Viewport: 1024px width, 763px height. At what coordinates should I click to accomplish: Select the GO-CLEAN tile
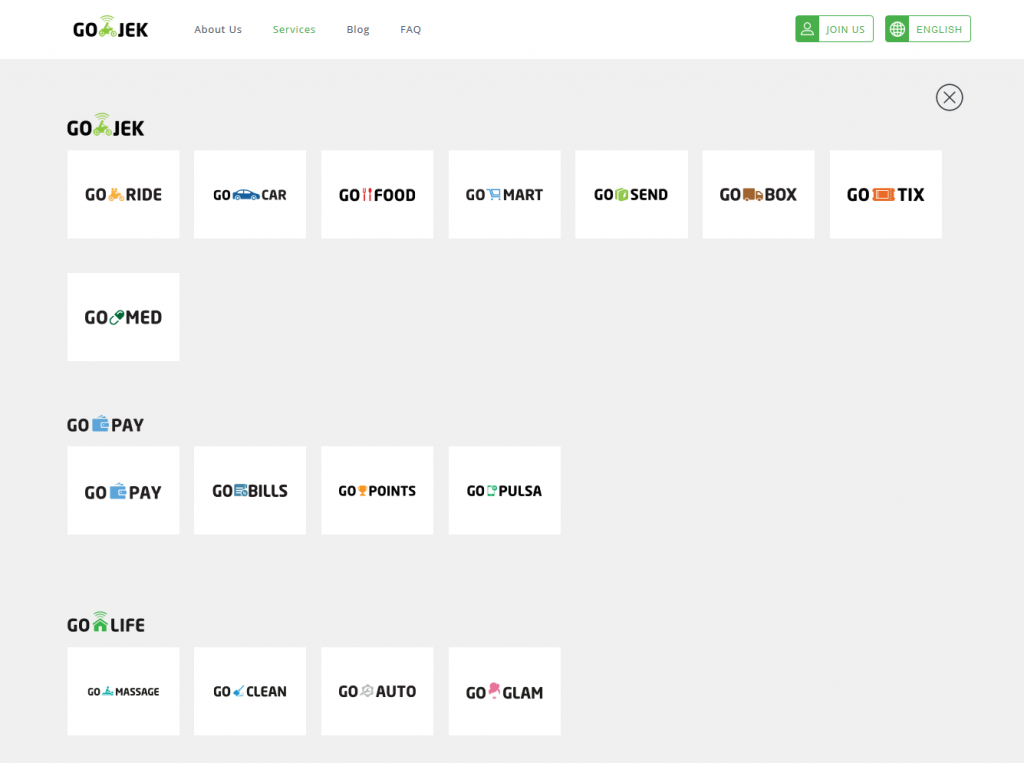(x=250, y=691)
